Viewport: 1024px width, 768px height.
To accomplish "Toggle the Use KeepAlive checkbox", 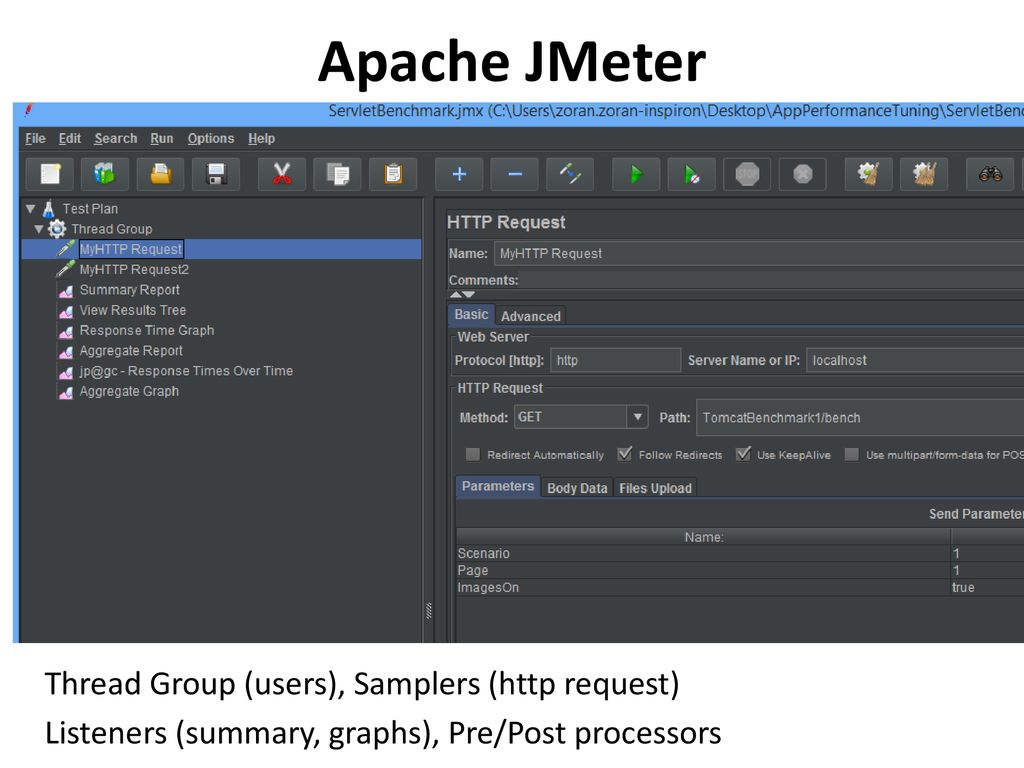I will pos(743,455).
